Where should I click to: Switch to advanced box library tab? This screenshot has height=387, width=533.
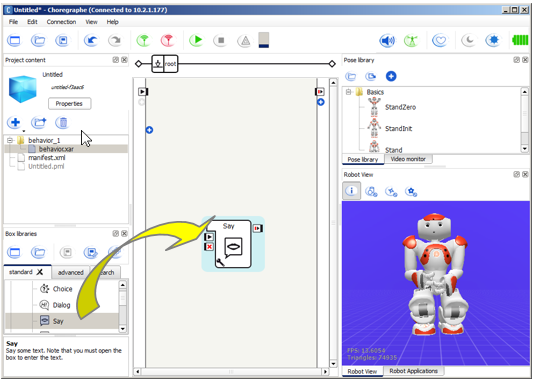coord(71,272)
